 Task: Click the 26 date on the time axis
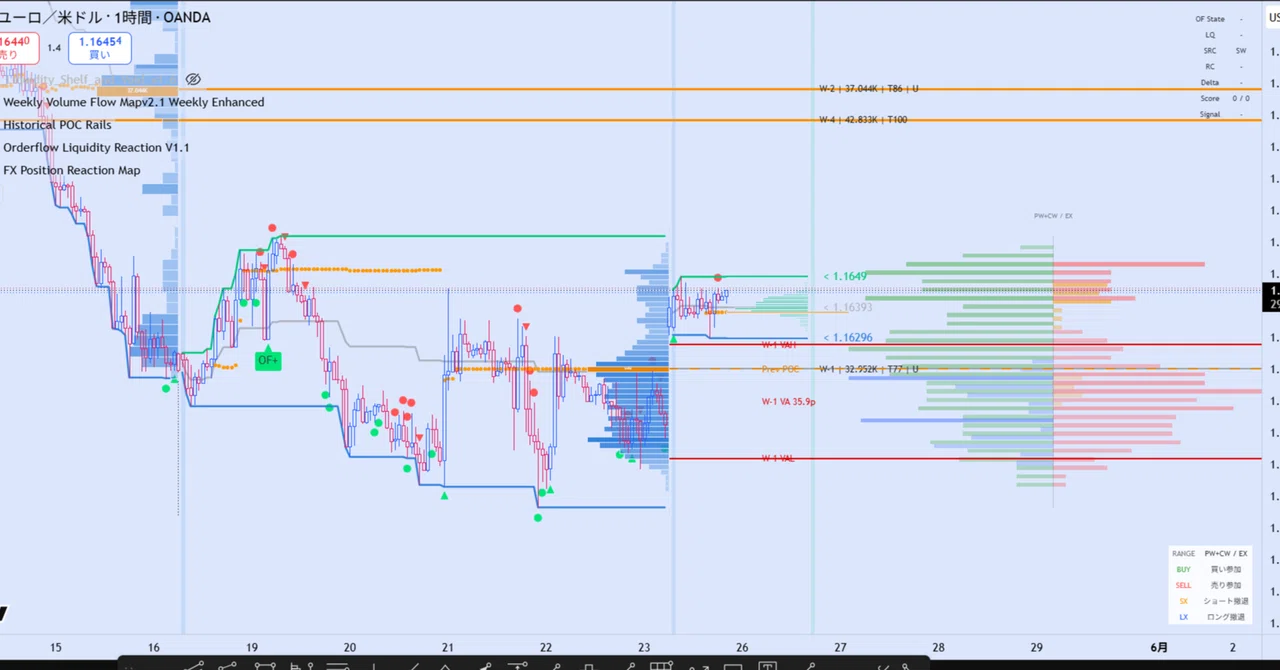point(742,648)
